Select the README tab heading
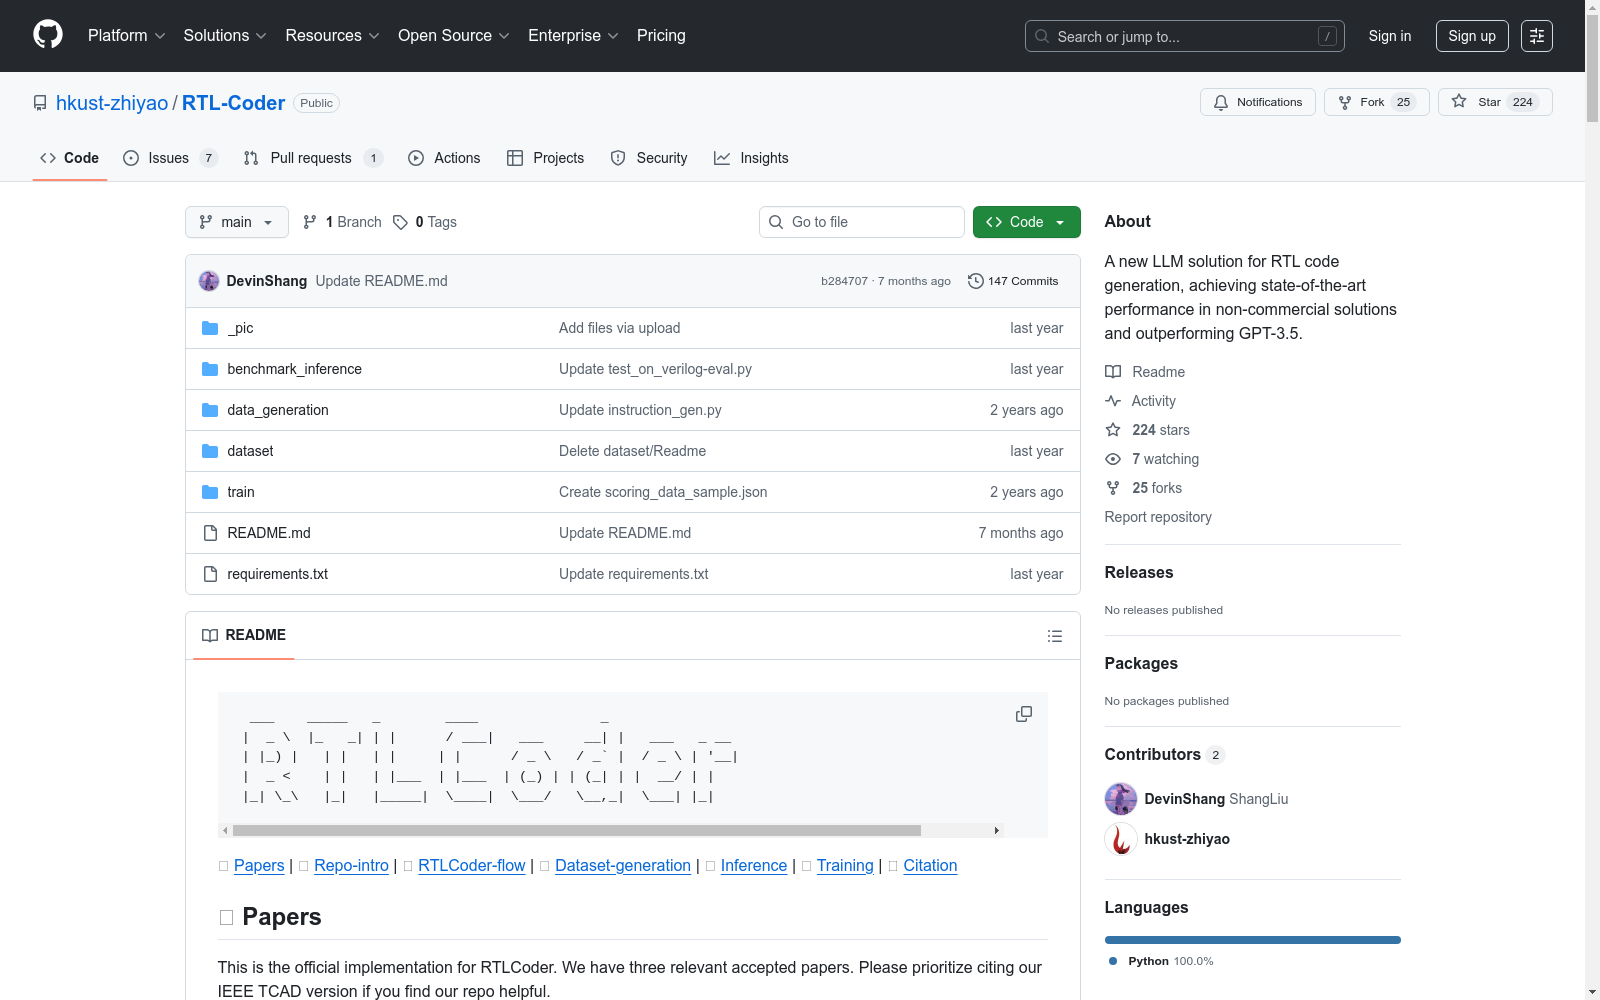The image size is (1600, 1000). [244, 635]
